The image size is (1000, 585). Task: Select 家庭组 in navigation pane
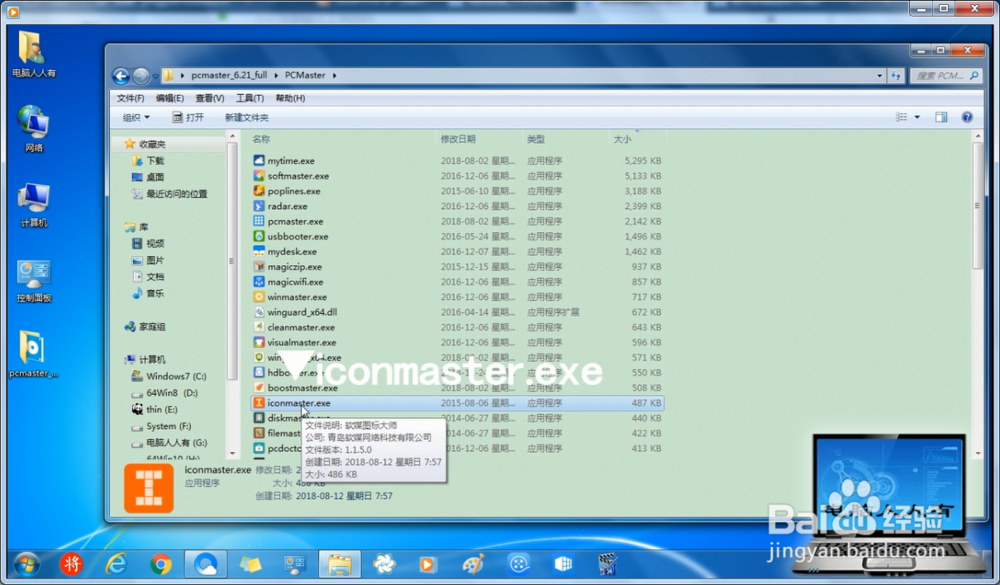click(x=152, y=327)
